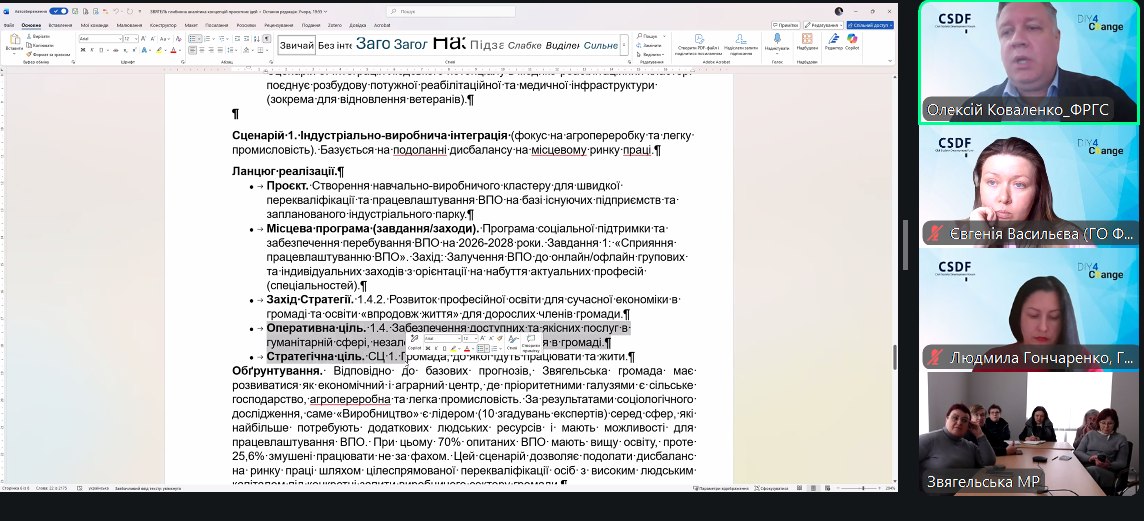Justify text alignment
This screenshot has height=521, width=1144.
point(220,50)
